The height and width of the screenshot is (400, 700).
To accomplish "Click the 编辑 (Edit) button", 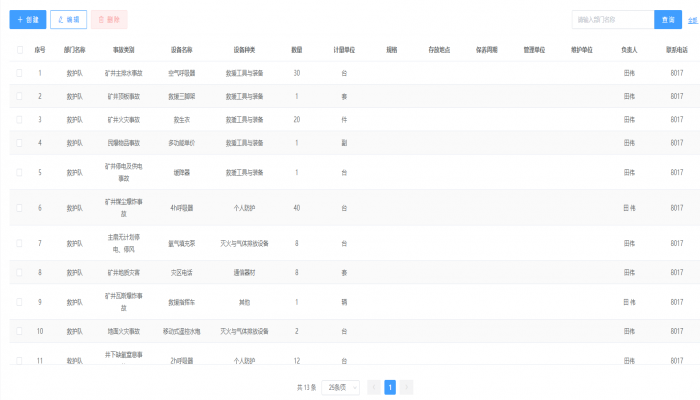I will click(68, 19).
